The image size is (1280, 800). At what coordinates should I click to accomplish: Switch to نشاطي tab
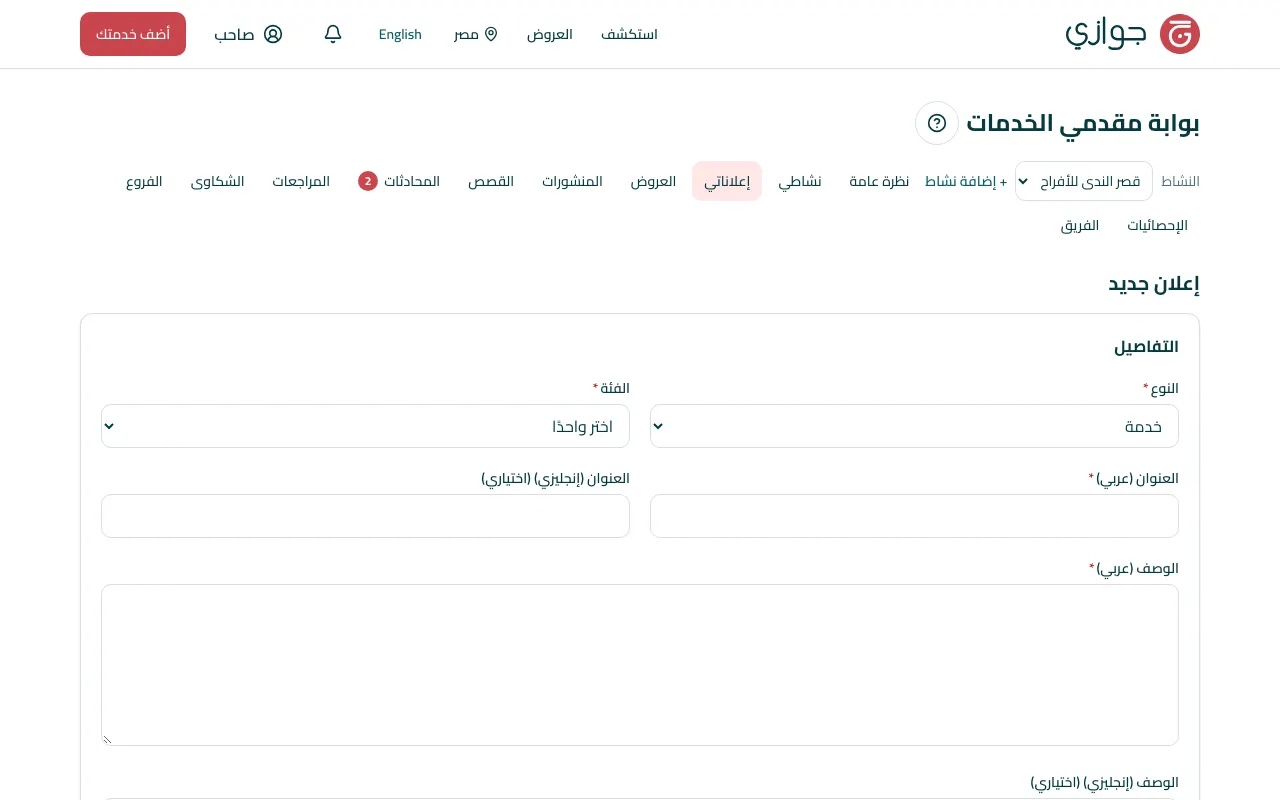[x=800, y=181]
